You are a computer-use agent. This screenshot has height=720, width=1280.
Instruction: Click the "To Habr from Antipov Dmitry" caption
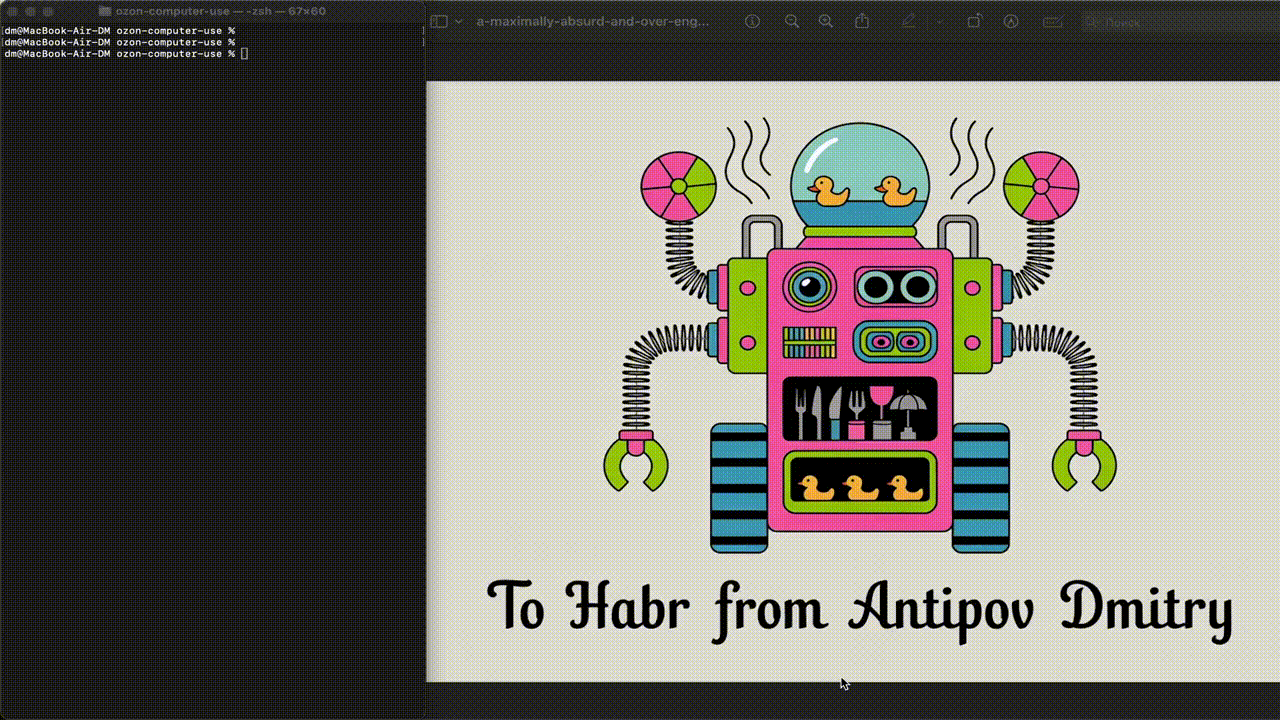click(x=858, y=607)
